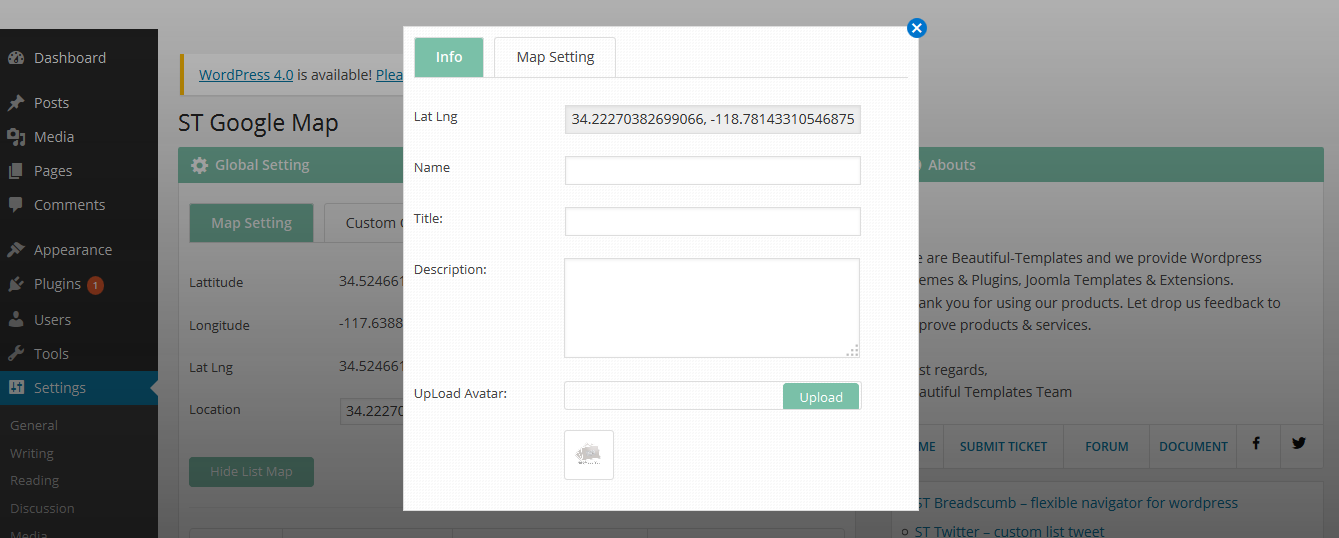This screenshot has height=538, width=1339.
Task: Click the Users person icon
Action: [16, 320]
